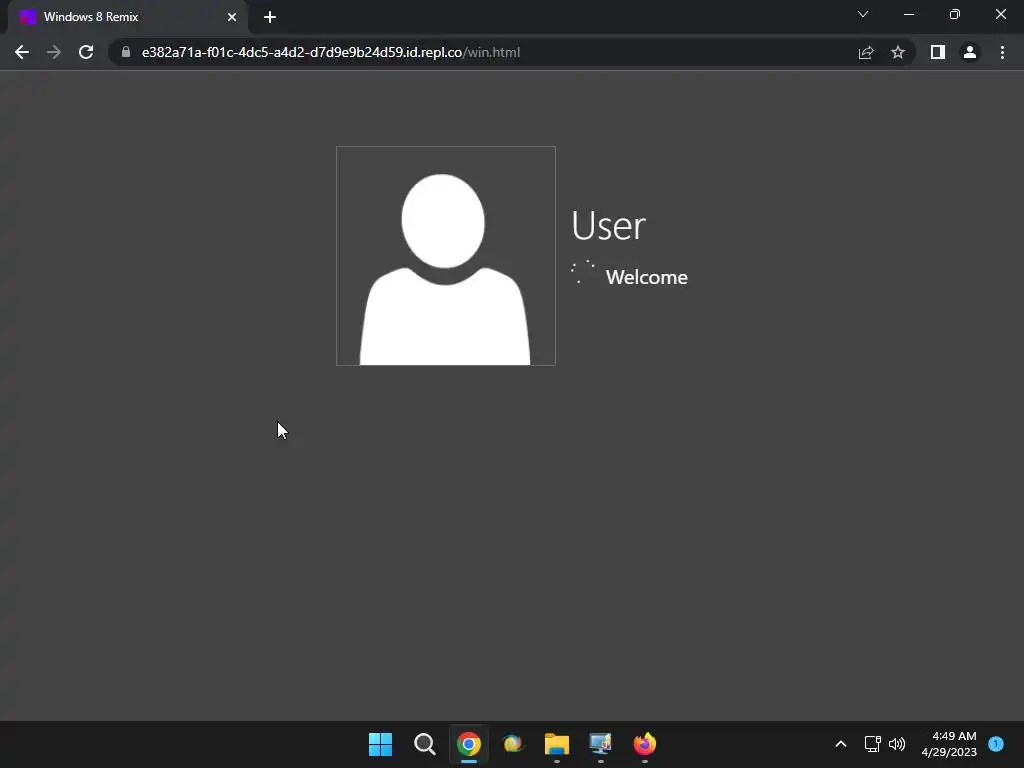The image size is (1024, 768).
Task: View site information lock icon
Action: 126,52
